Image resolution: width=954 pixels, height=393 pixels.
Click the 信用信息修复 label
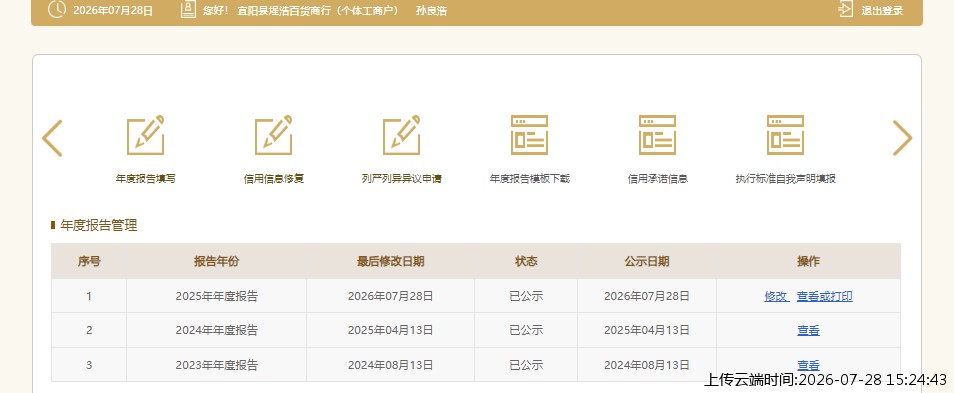click(273, 179)
